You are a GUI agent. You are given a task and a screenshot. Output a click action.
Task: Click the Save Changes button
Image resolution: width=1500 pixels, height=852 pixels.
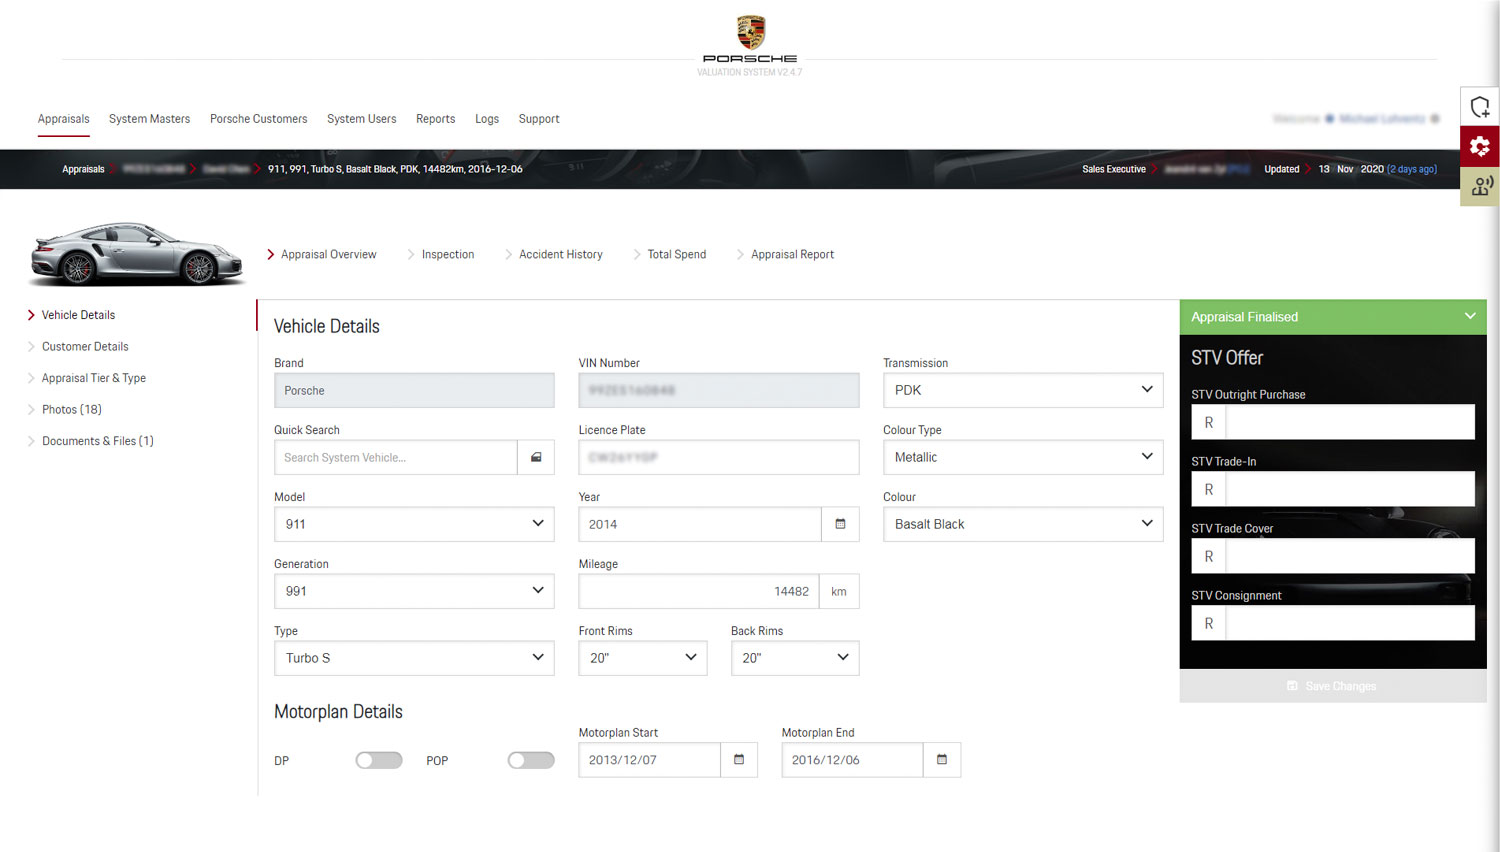tap(1333, 686)
